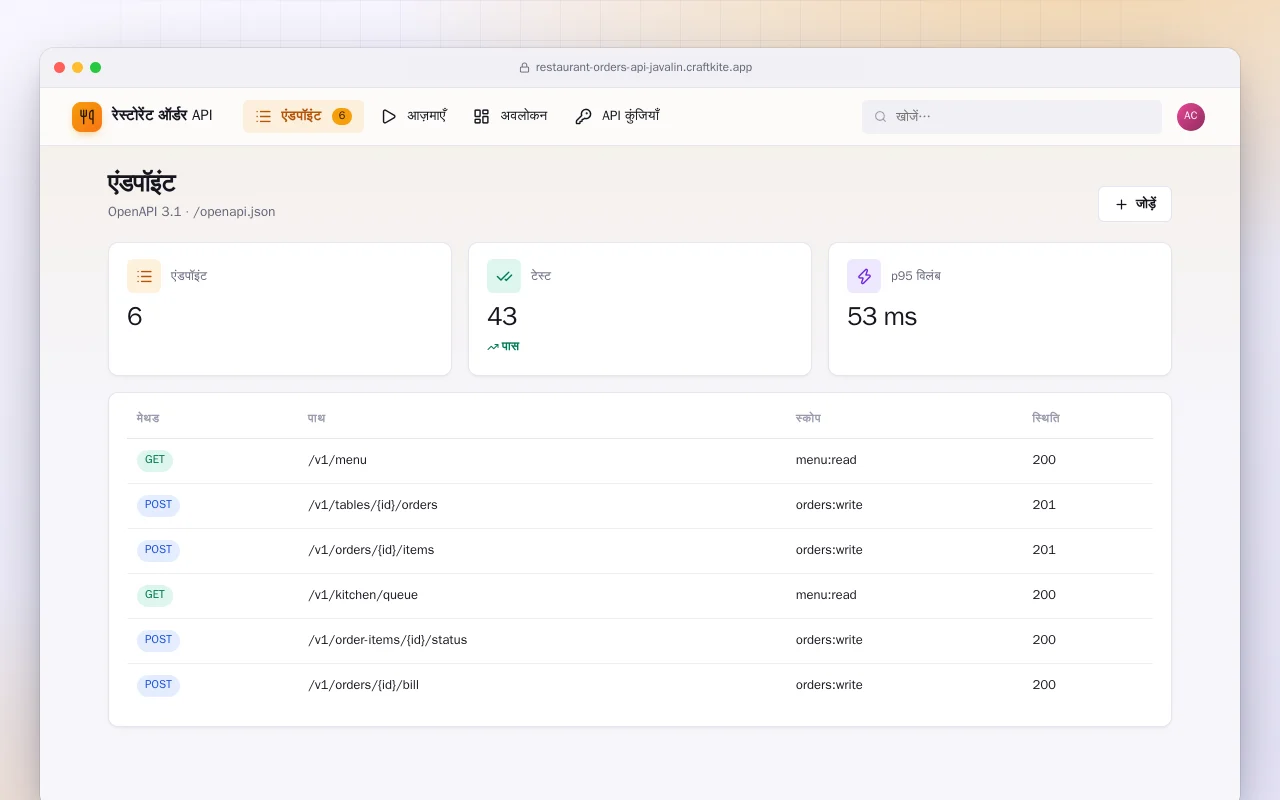Click the खोजें search field
1280x800 pixels.
(1012, 117)
